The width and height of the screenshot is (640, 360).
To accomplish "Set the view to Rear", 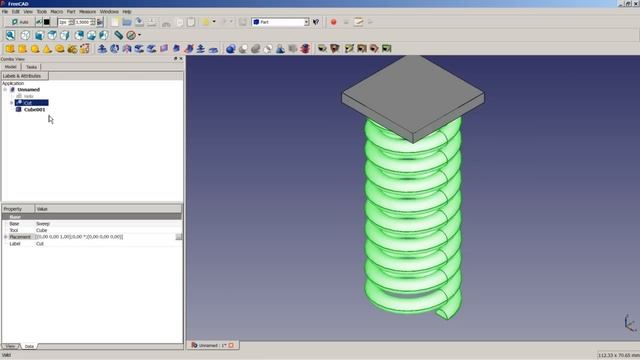I will coord(79,36).
